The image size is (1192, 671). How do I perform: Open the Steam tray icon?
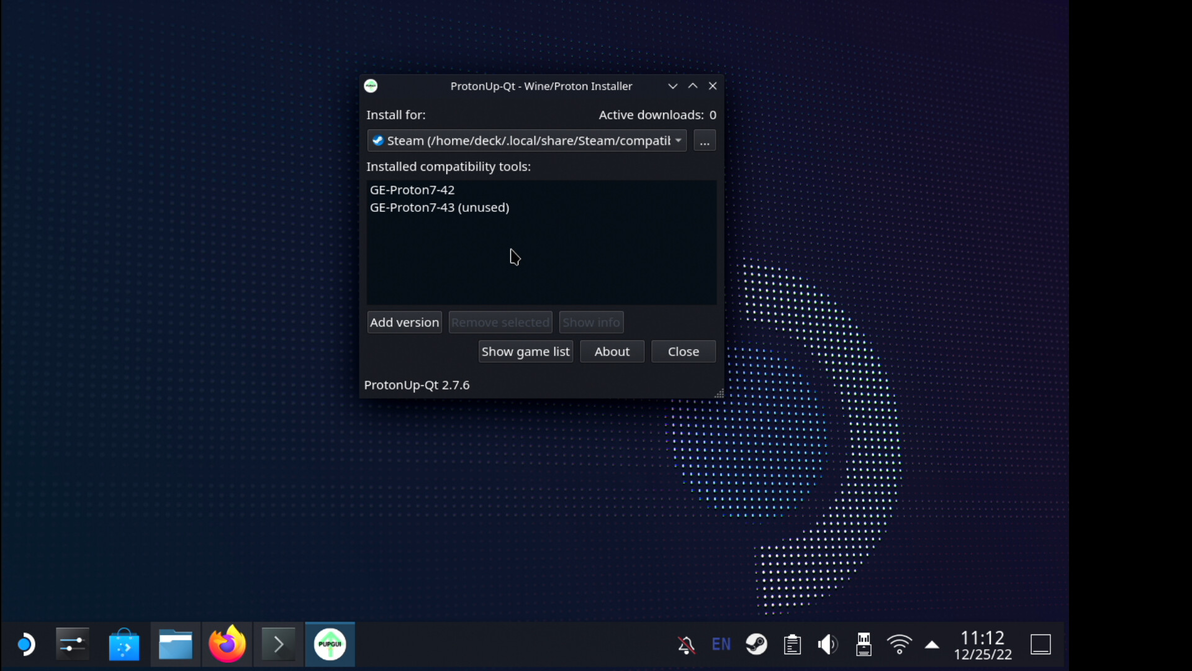pyautogui.click(x=756, y=644)
